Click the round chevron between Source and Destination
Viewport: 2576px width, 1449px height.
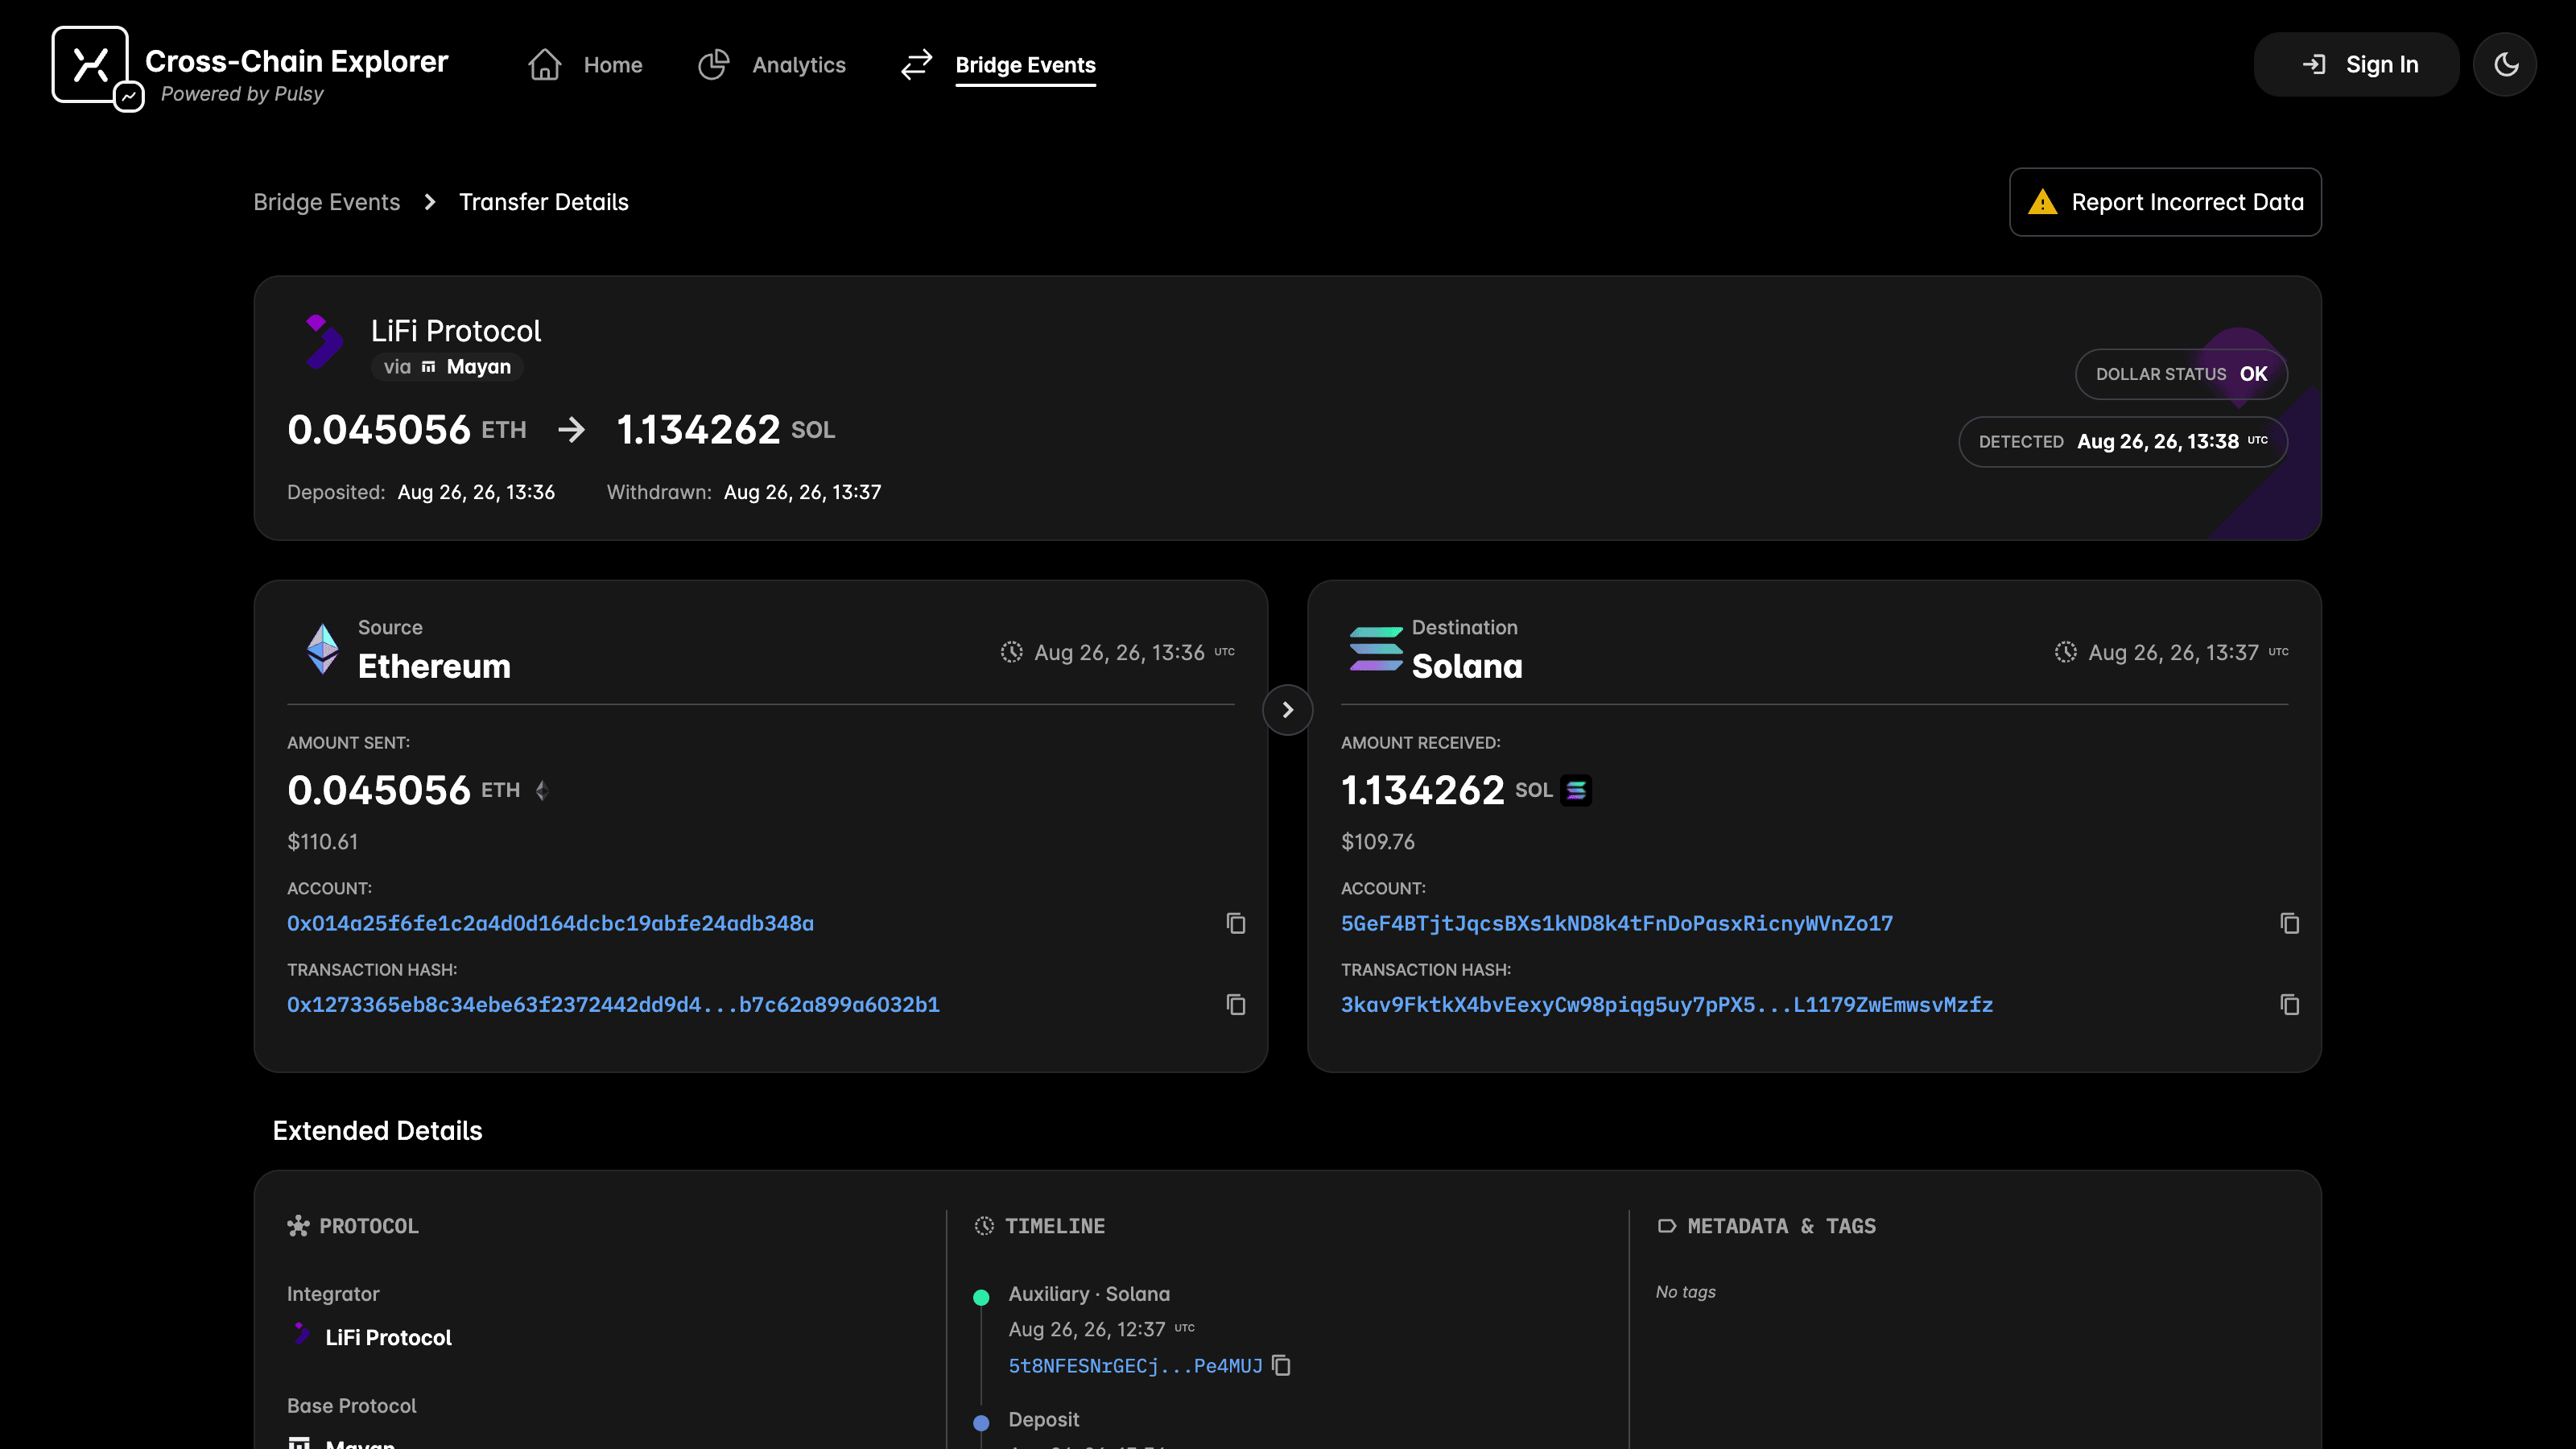[x=1288, y=710]
